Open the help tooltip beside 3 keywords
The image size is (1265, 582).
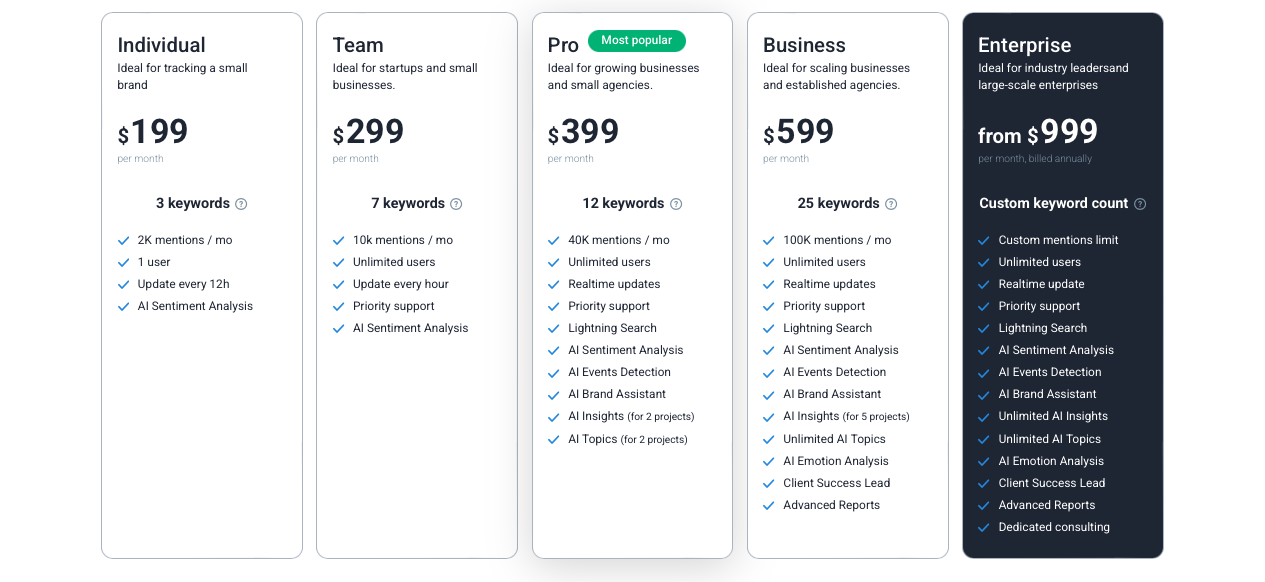tap(241, 203)
